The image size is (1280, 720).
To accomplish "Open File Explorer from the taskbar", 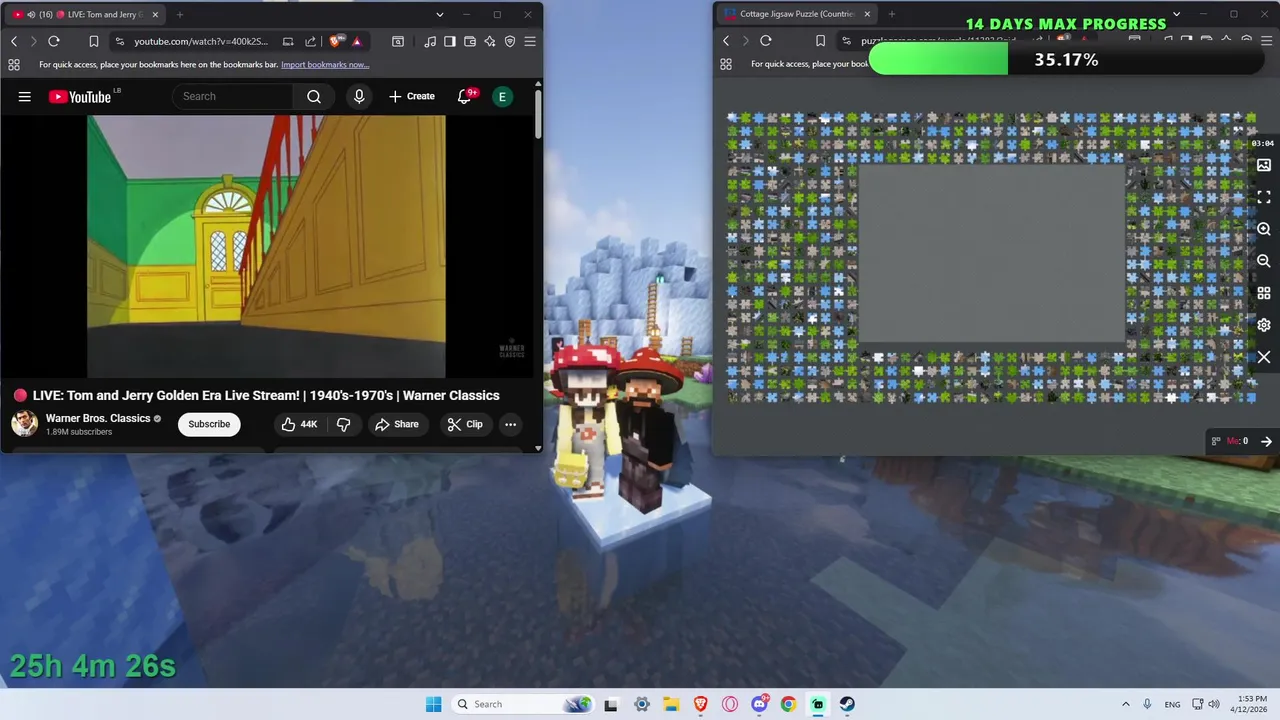I will 671,704.
